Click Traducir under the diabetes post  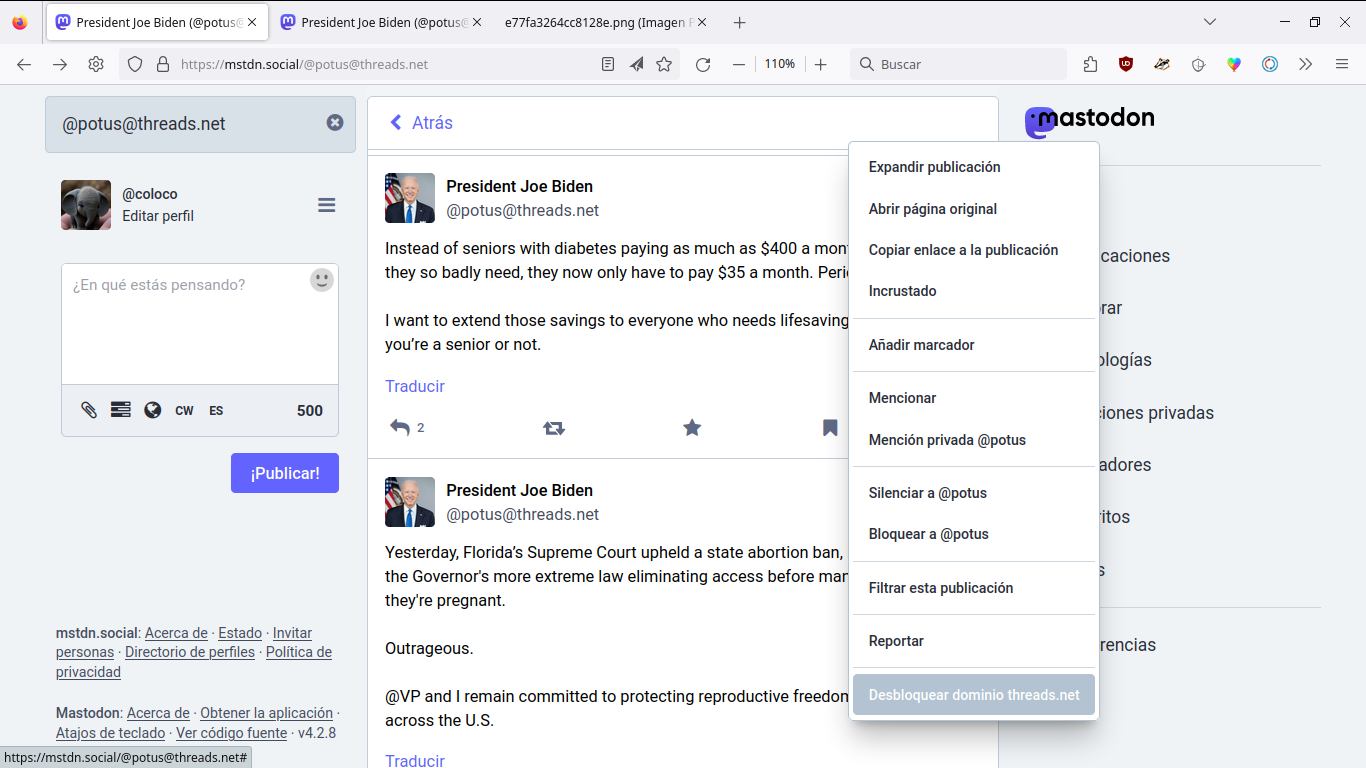(x=415, y=386)
